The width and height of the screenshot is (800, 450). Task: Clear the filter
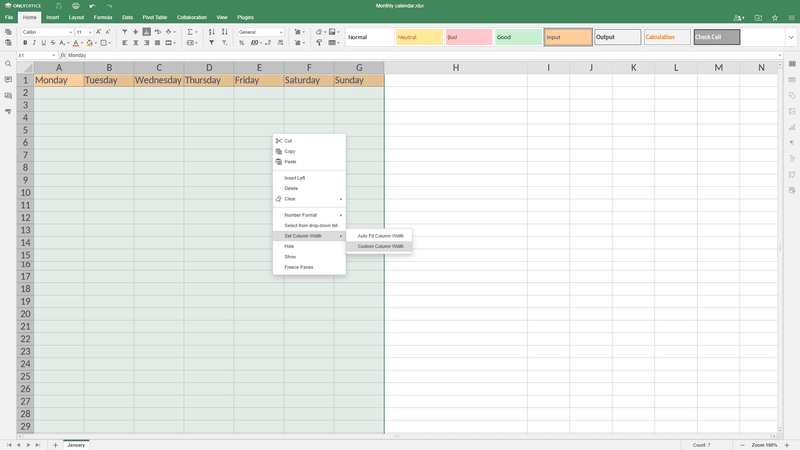tap(224, 43)
